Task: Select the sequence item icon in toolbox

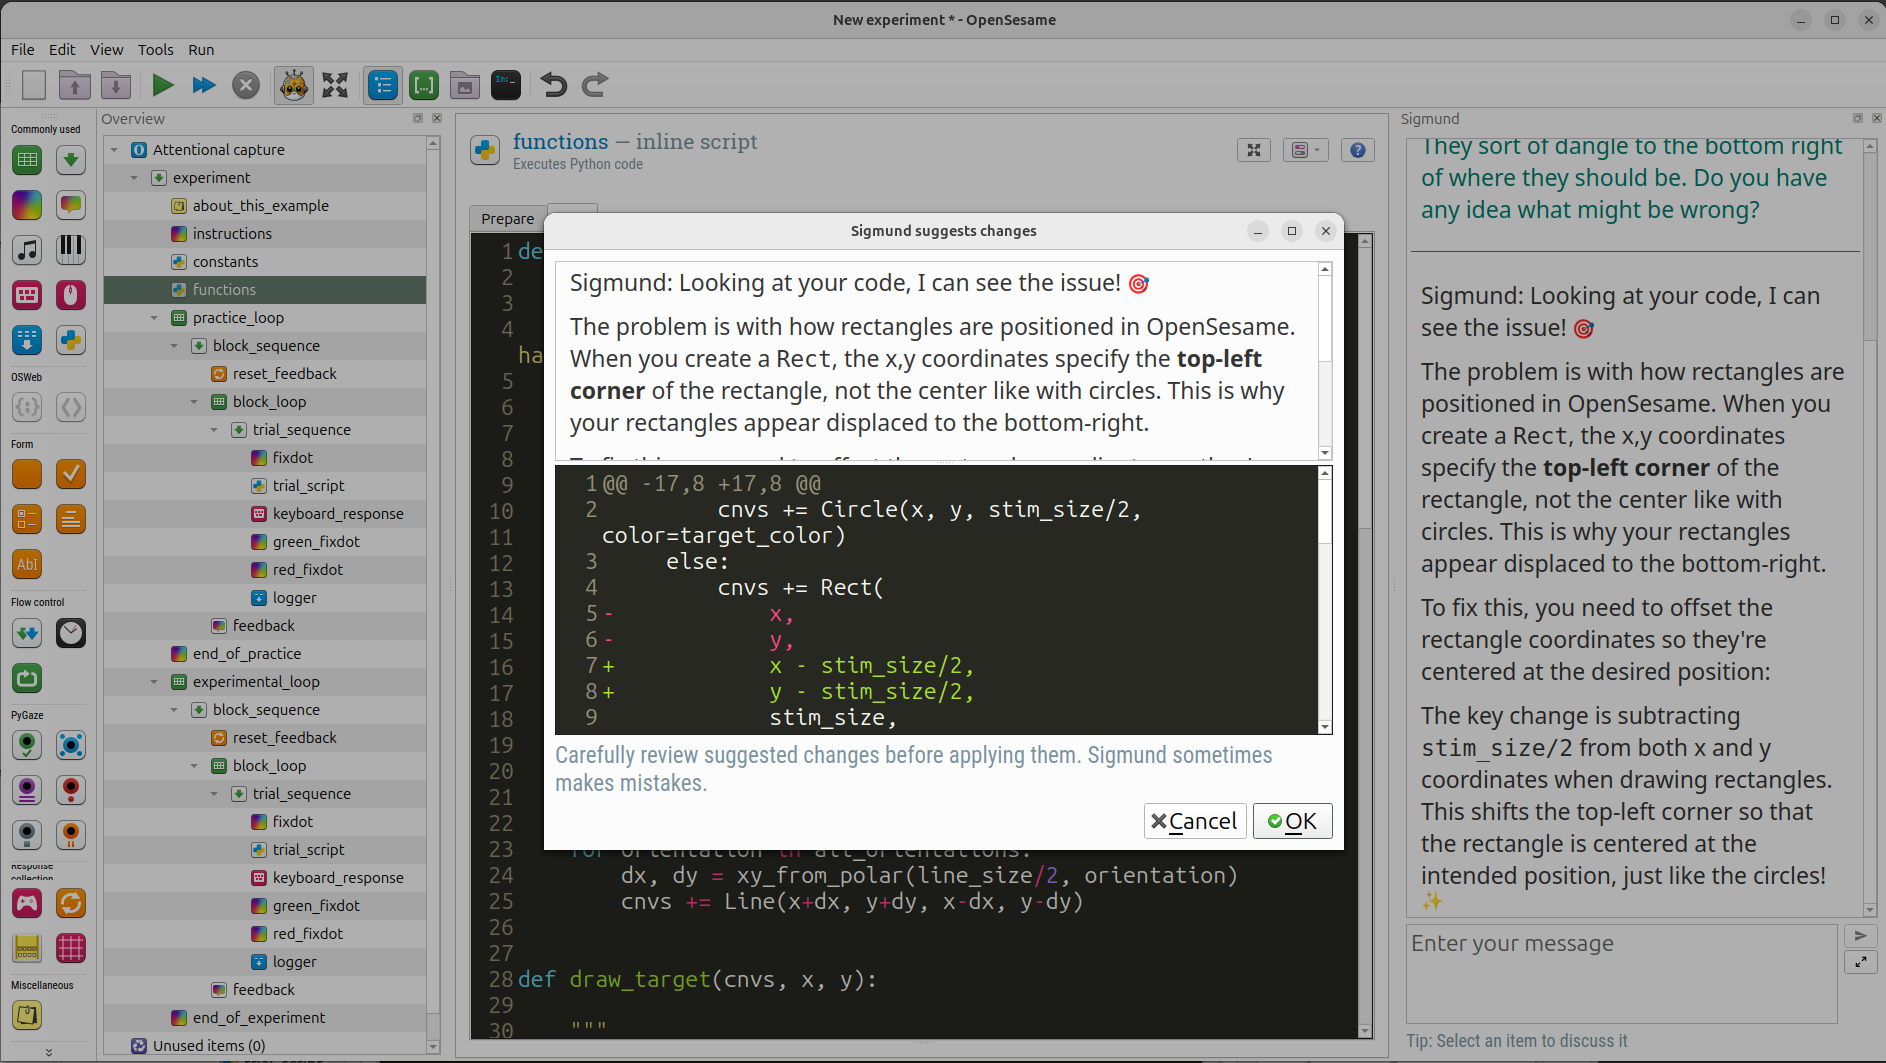Action: [71, 159]
